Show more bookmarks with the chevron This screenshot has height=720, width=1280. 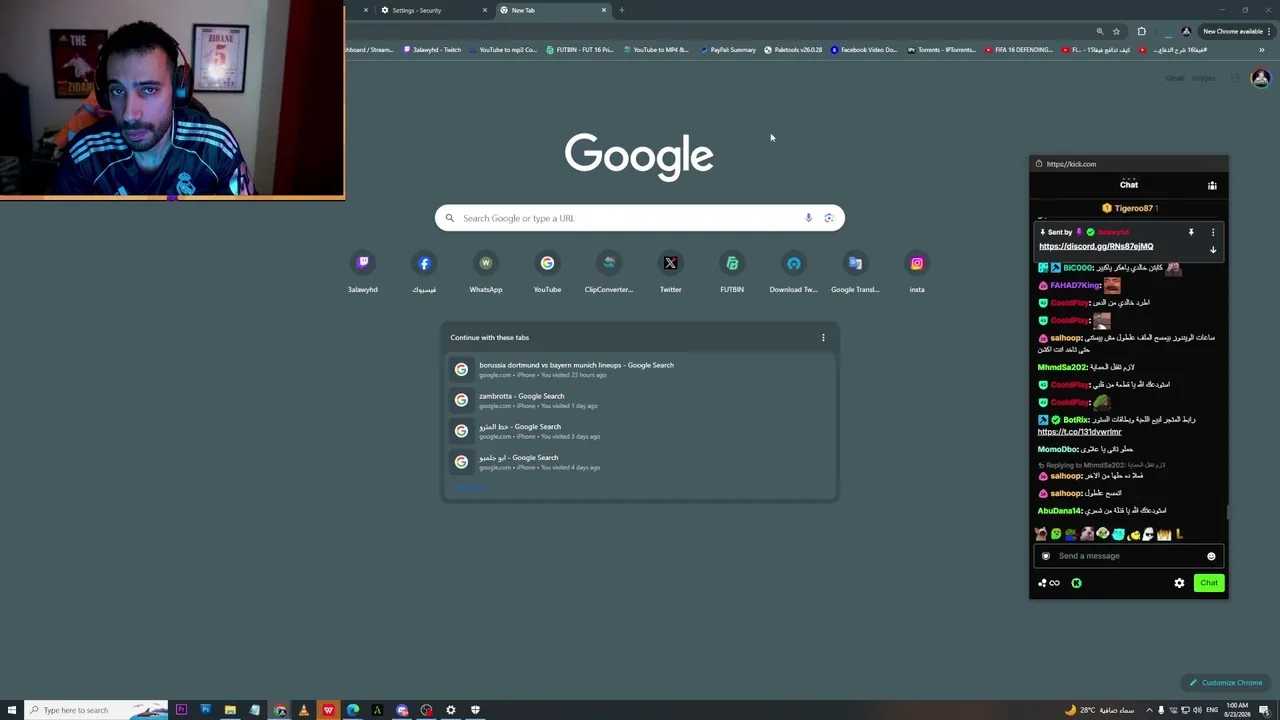point(1261,50)
